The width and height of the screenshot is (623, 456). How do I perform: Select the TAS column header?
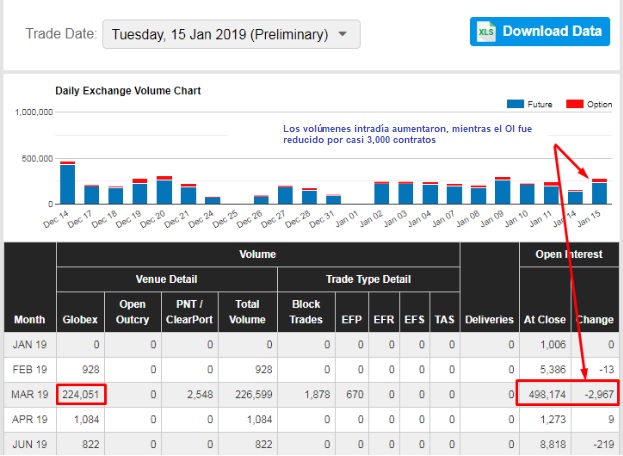(445, 312)
